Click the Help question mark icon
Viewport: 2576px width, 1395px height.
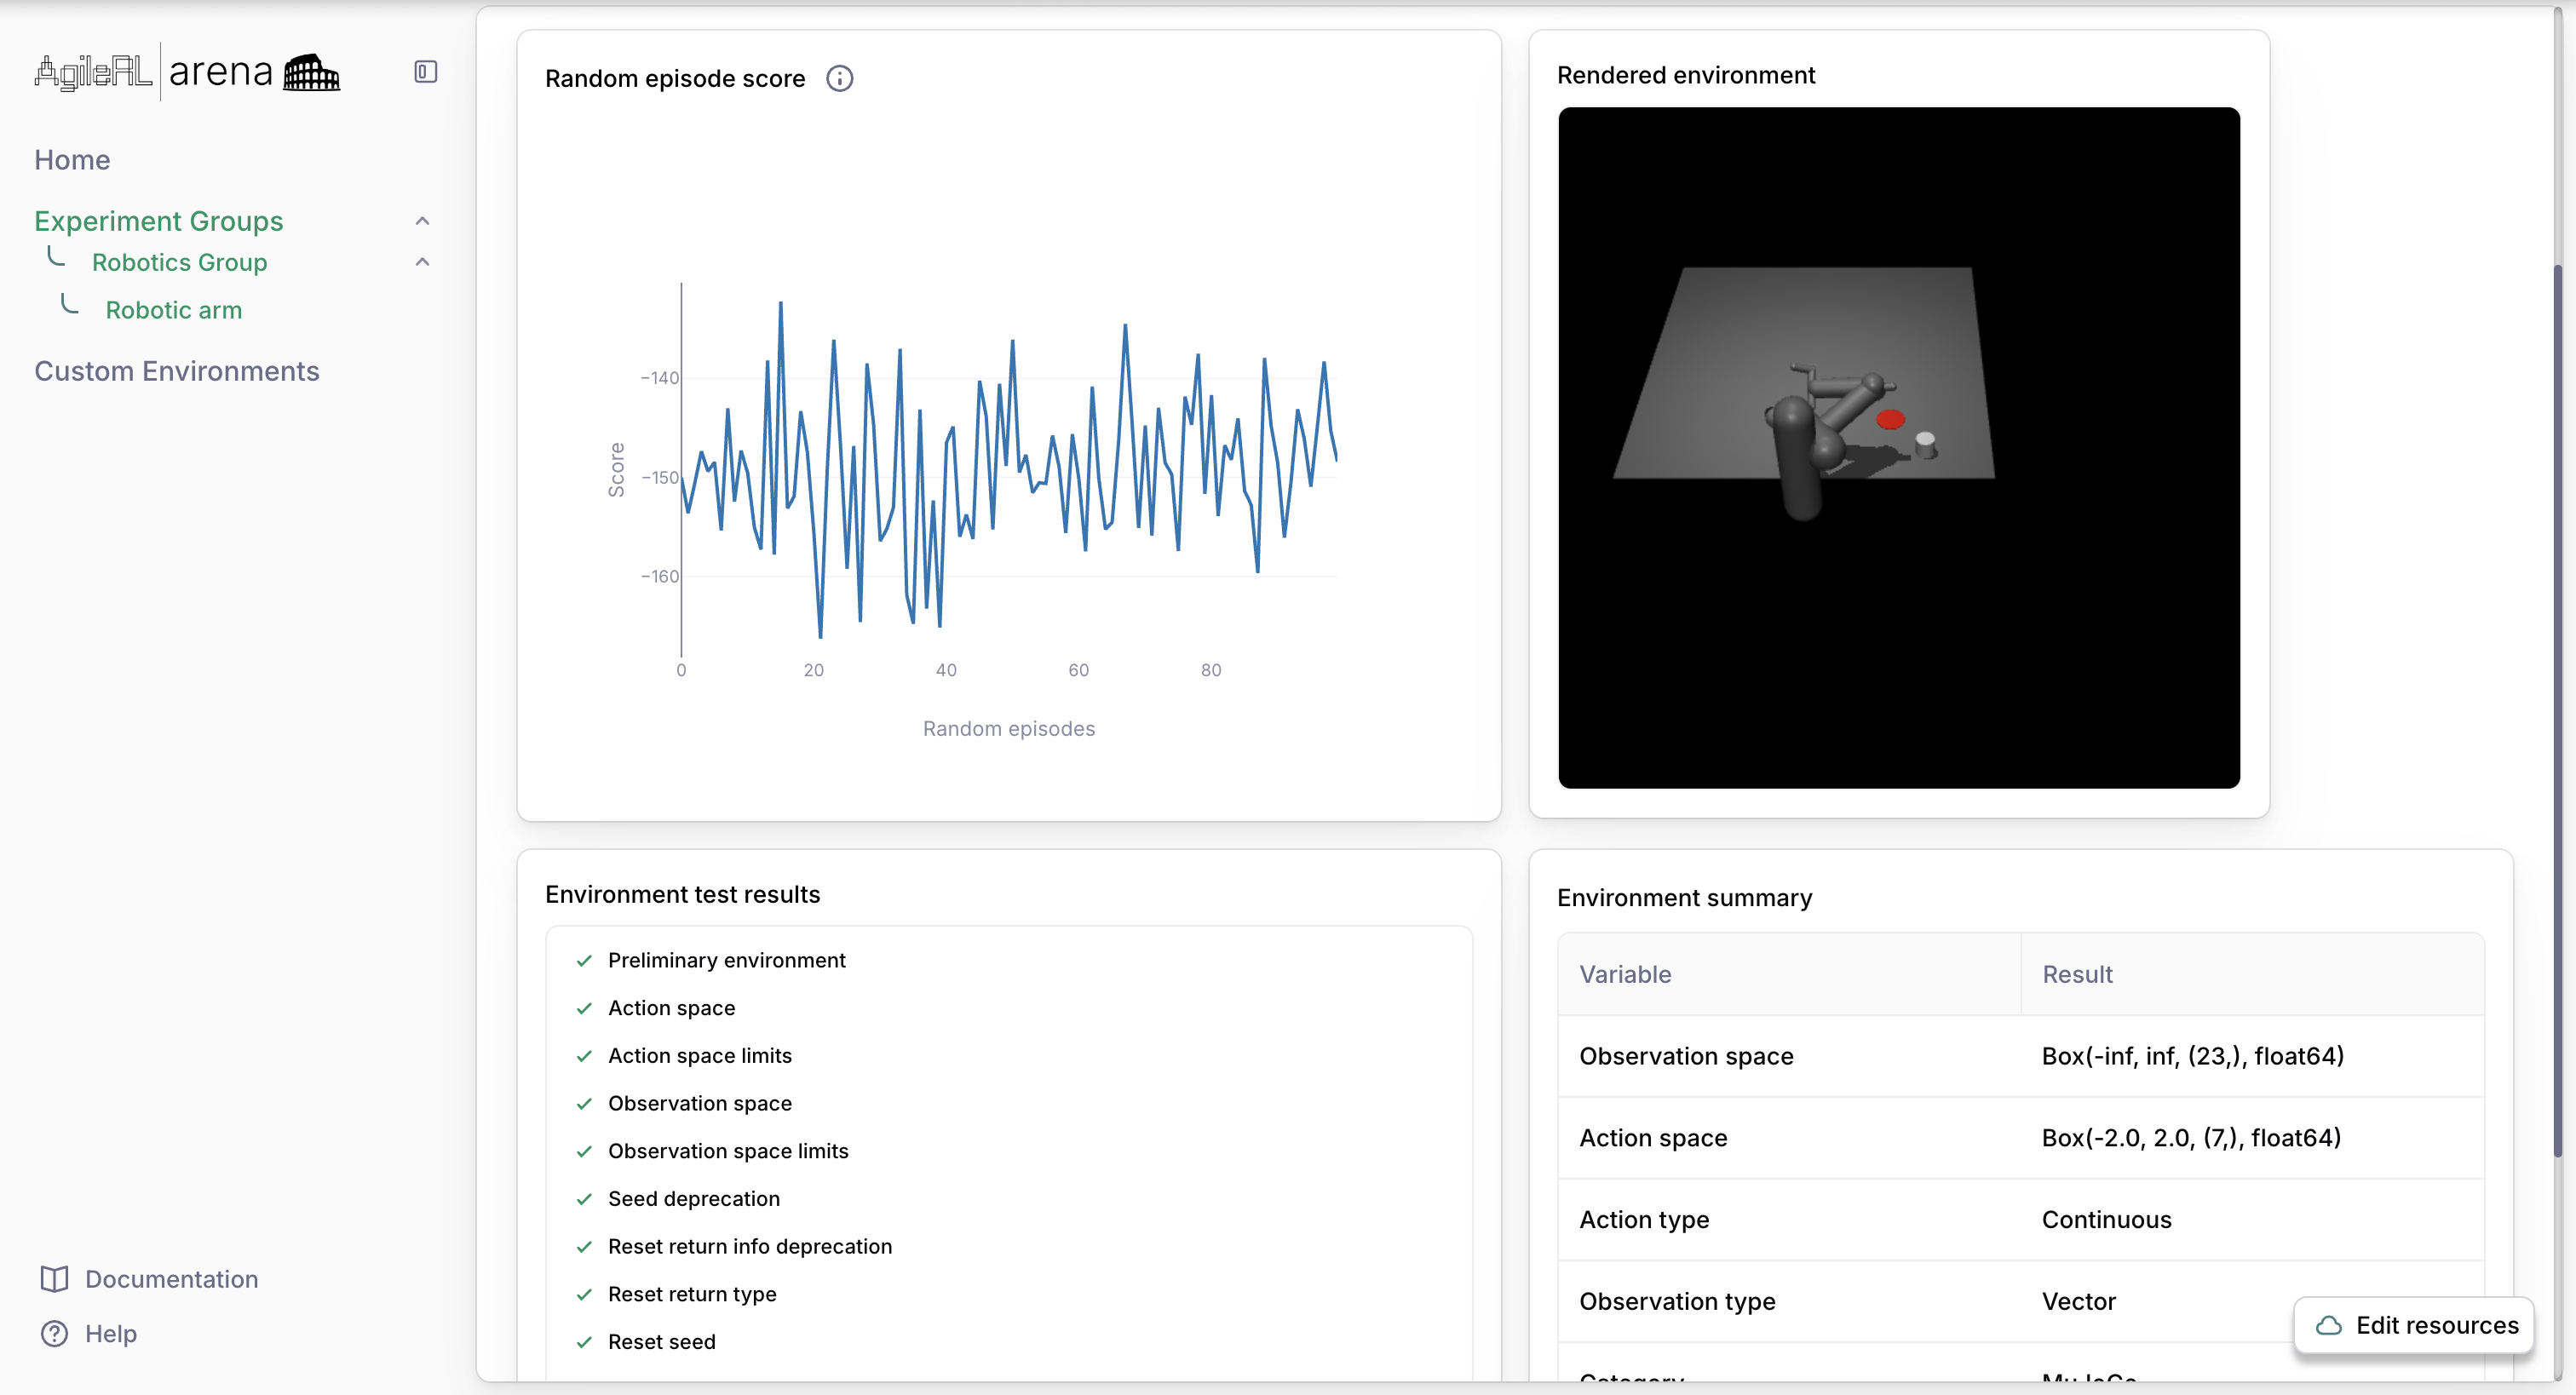pos(53,1333)
